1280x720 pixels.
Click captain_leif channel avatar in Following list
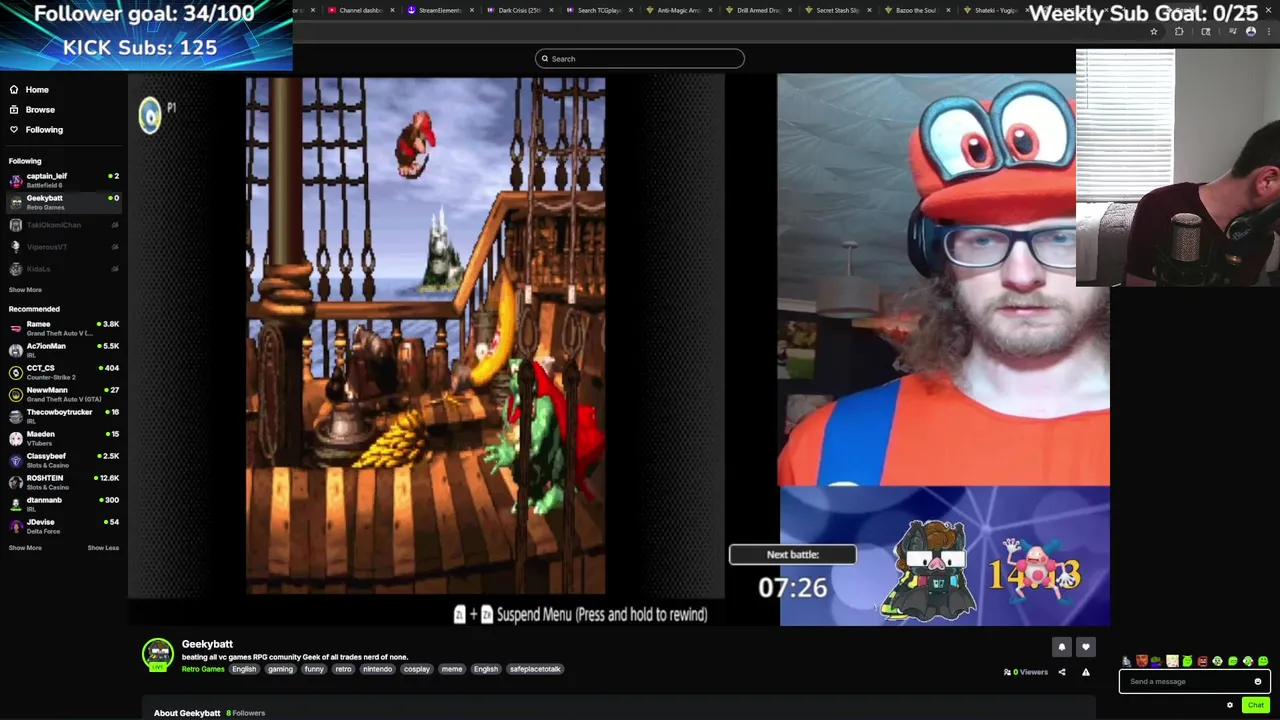click(15, 181)
